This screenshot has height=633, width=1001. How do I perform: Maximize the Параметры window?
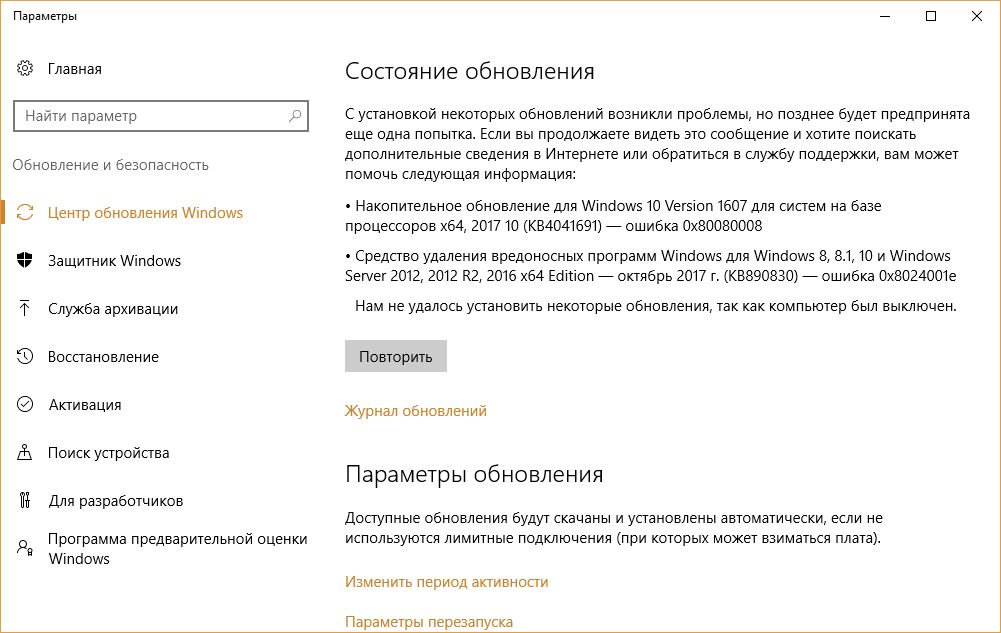click(931, 16)
